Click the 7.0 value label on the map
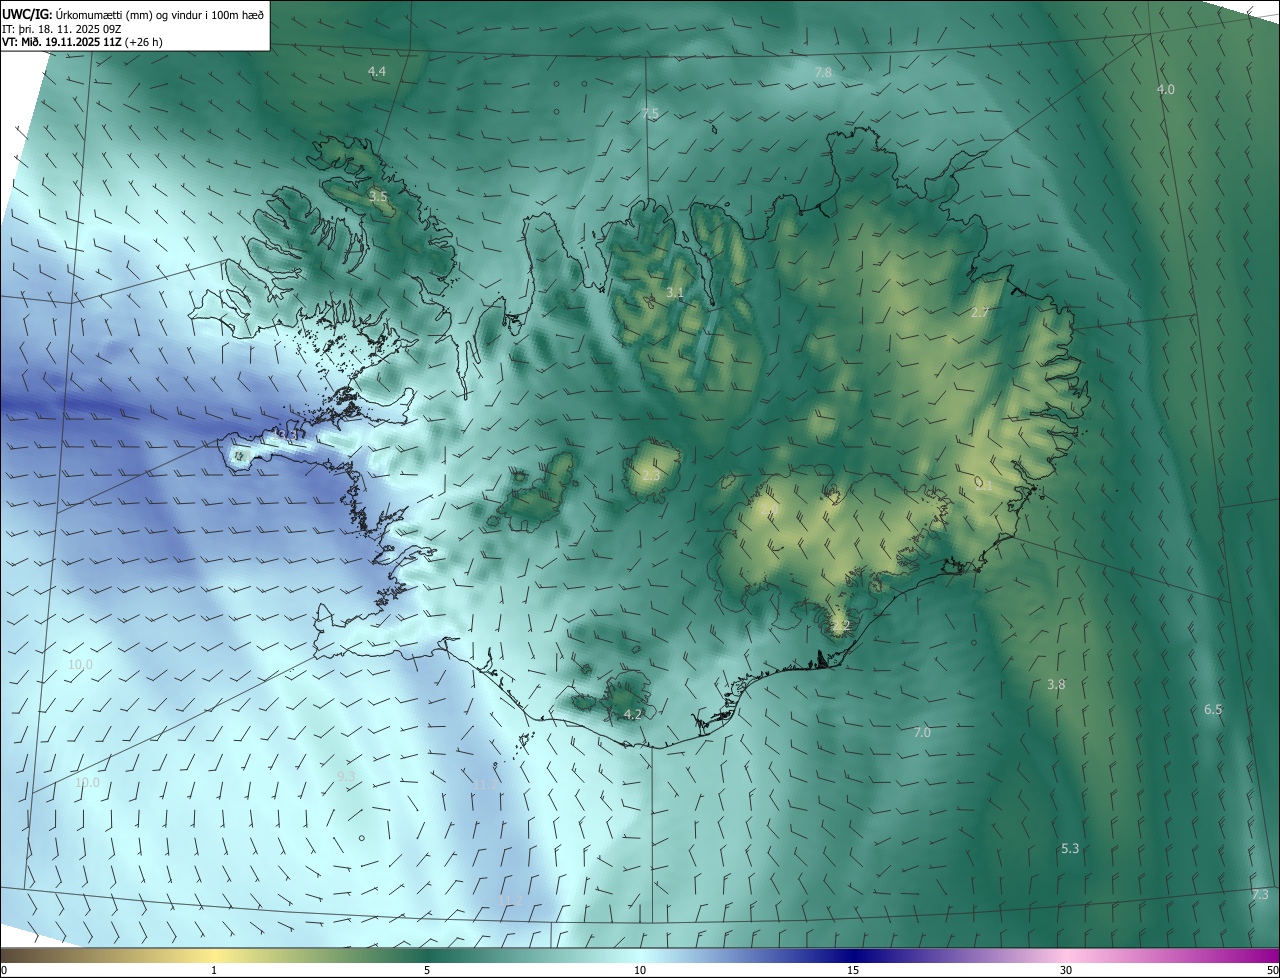The height and width of the screenshot is (978, 1280). (x=922, y=732)
